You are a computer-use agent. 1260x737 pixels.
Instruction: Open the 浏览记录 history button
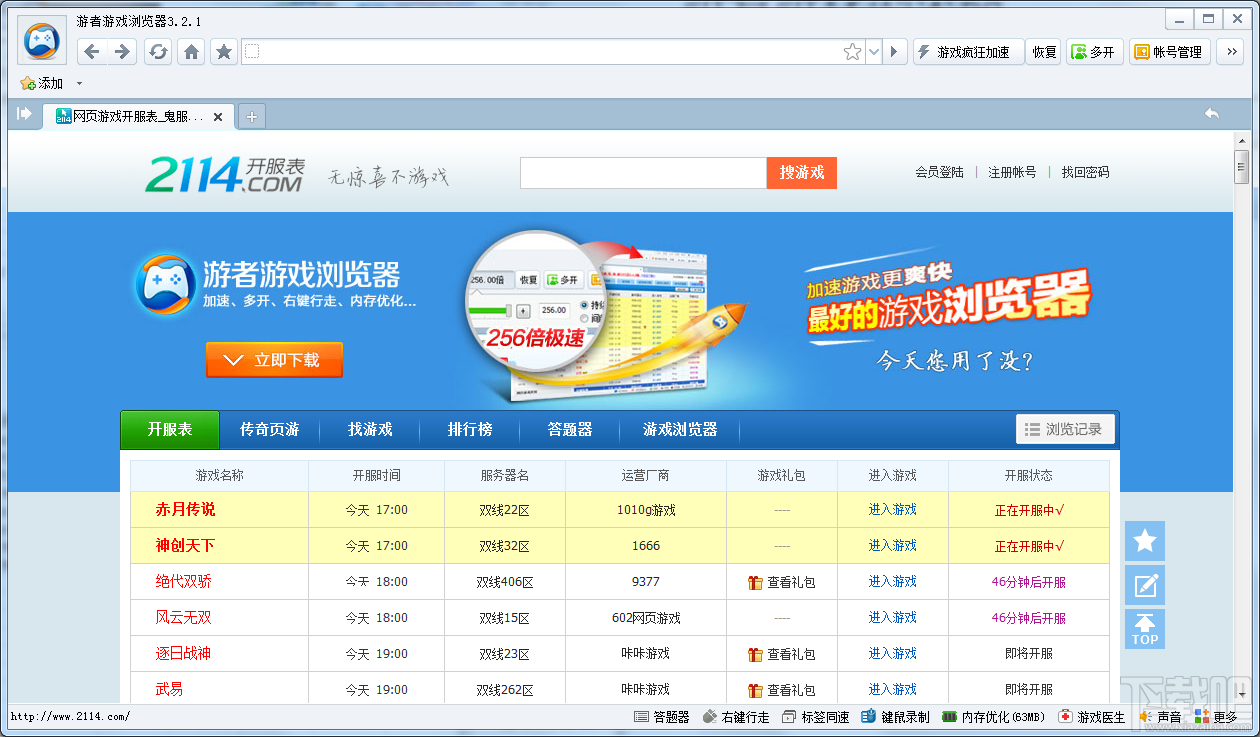click(x=1065, y=429)
